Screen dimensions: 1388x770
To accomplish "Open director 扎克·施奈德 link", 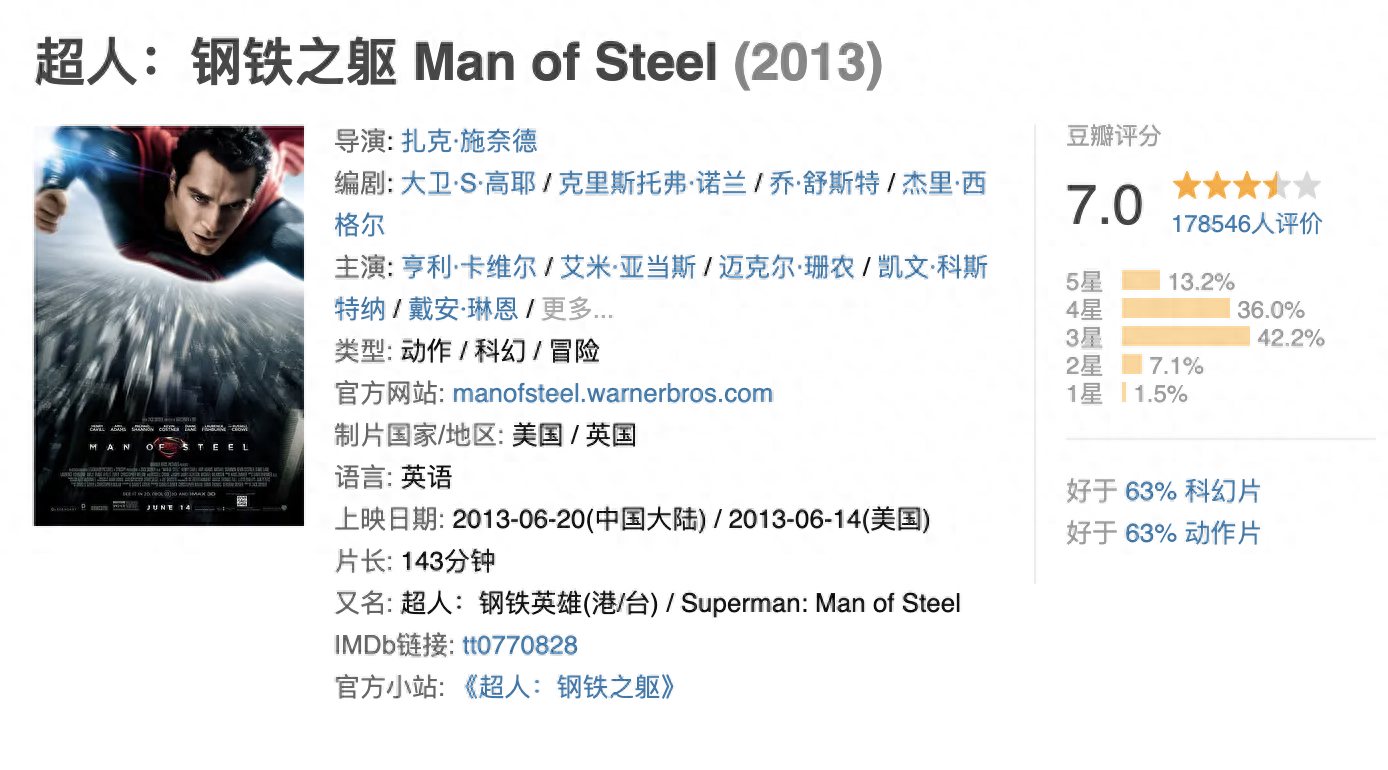I will [469, 141].
